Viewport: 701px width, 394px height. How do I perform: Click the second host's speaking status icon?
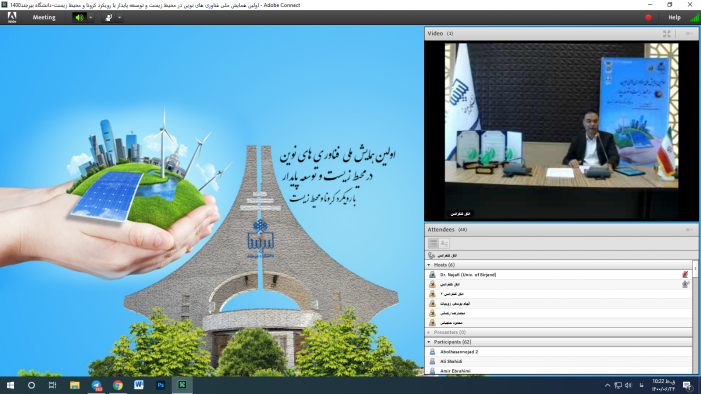pyautogui.click(x=685, y=284)
